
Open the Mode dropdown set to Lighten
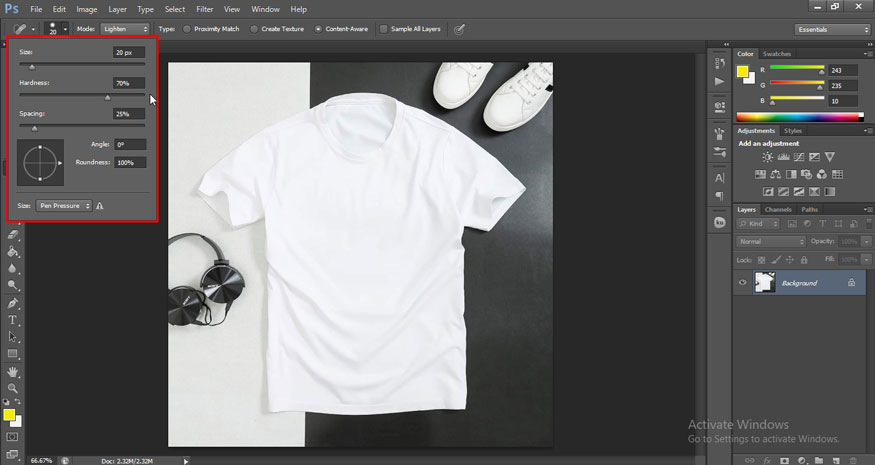coord(125,29)
